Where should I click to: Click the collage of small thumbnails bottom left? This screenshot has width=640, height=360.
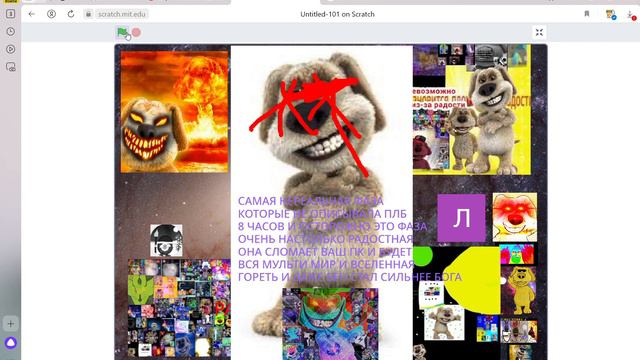tap(179, 308)
